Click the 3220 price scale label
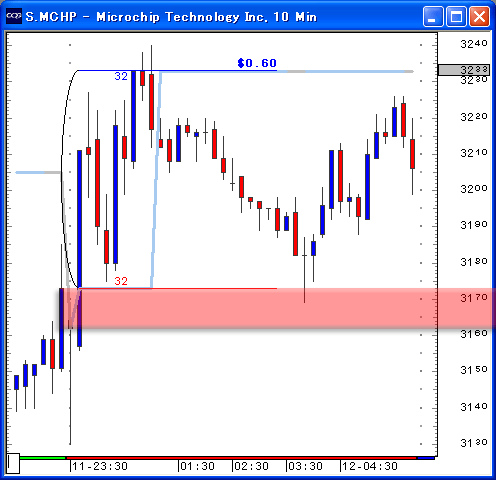Screen dimensions: 496x480 click(474, 117)
